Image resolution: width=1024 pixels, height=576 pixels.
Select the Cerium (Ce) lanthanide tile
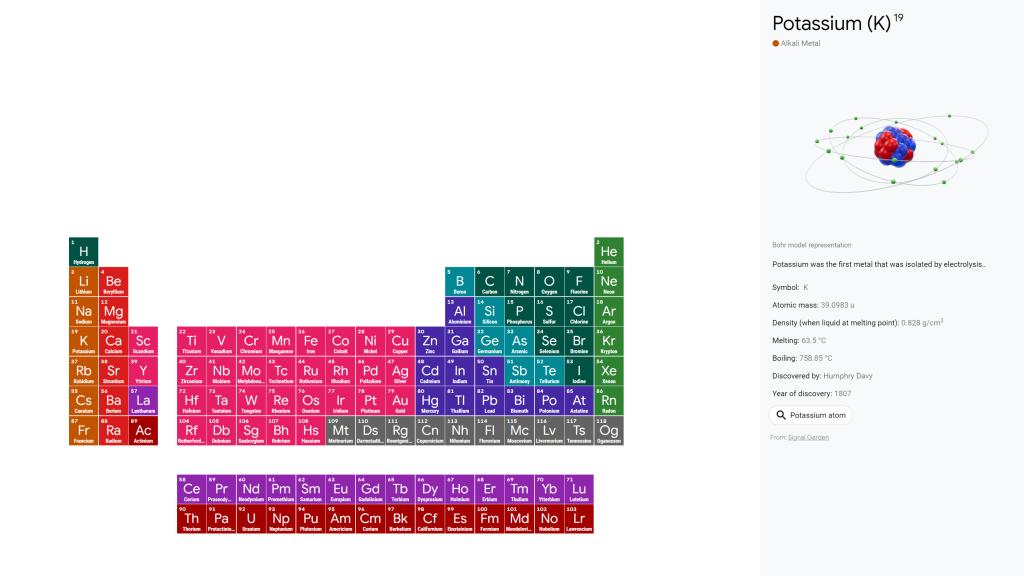(x=191, y=489)
